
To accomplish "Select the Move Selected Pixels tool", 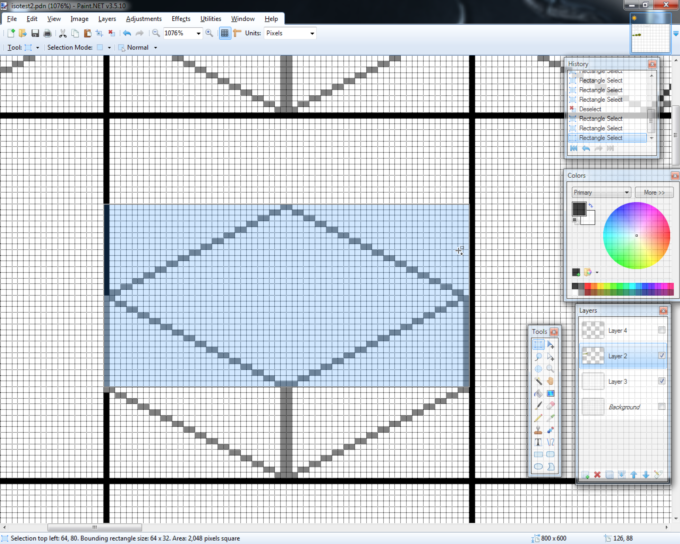I will coord(550,345).
